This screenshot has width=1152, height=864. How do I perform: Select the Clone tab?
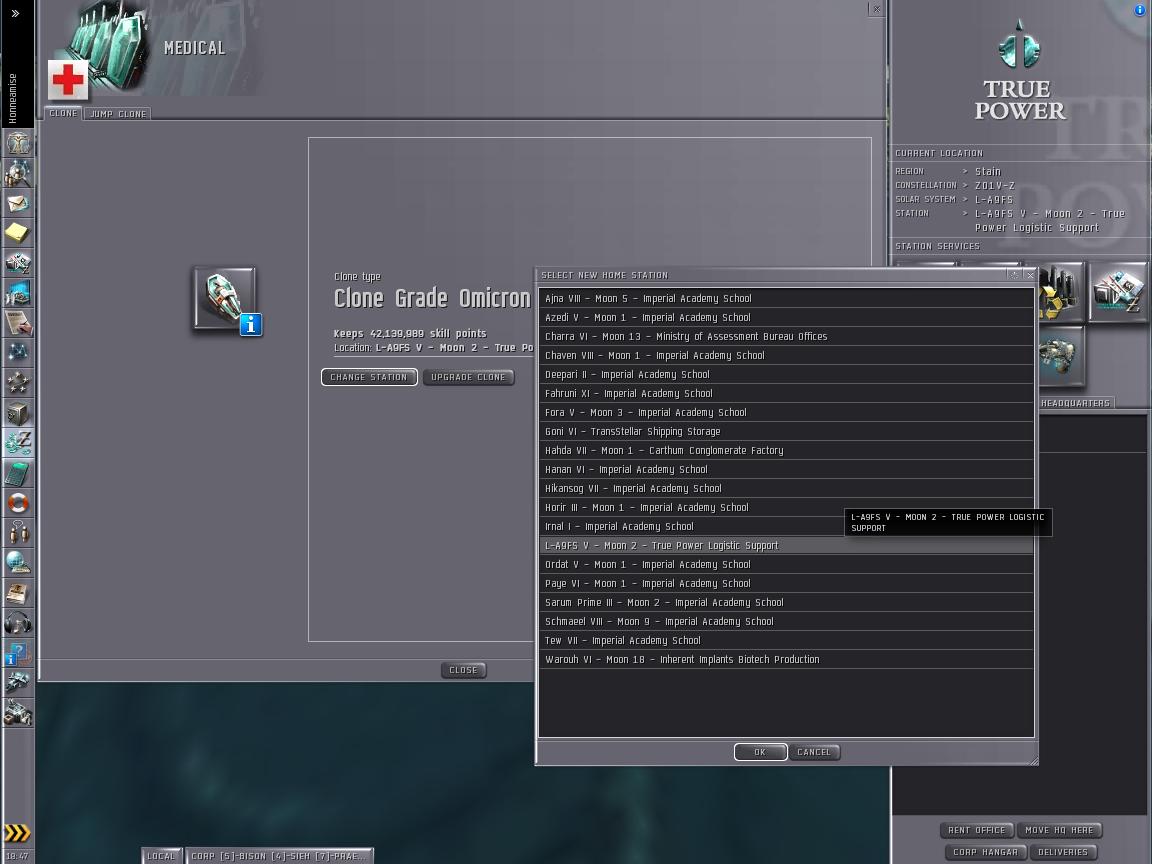[x=63, y=113]
